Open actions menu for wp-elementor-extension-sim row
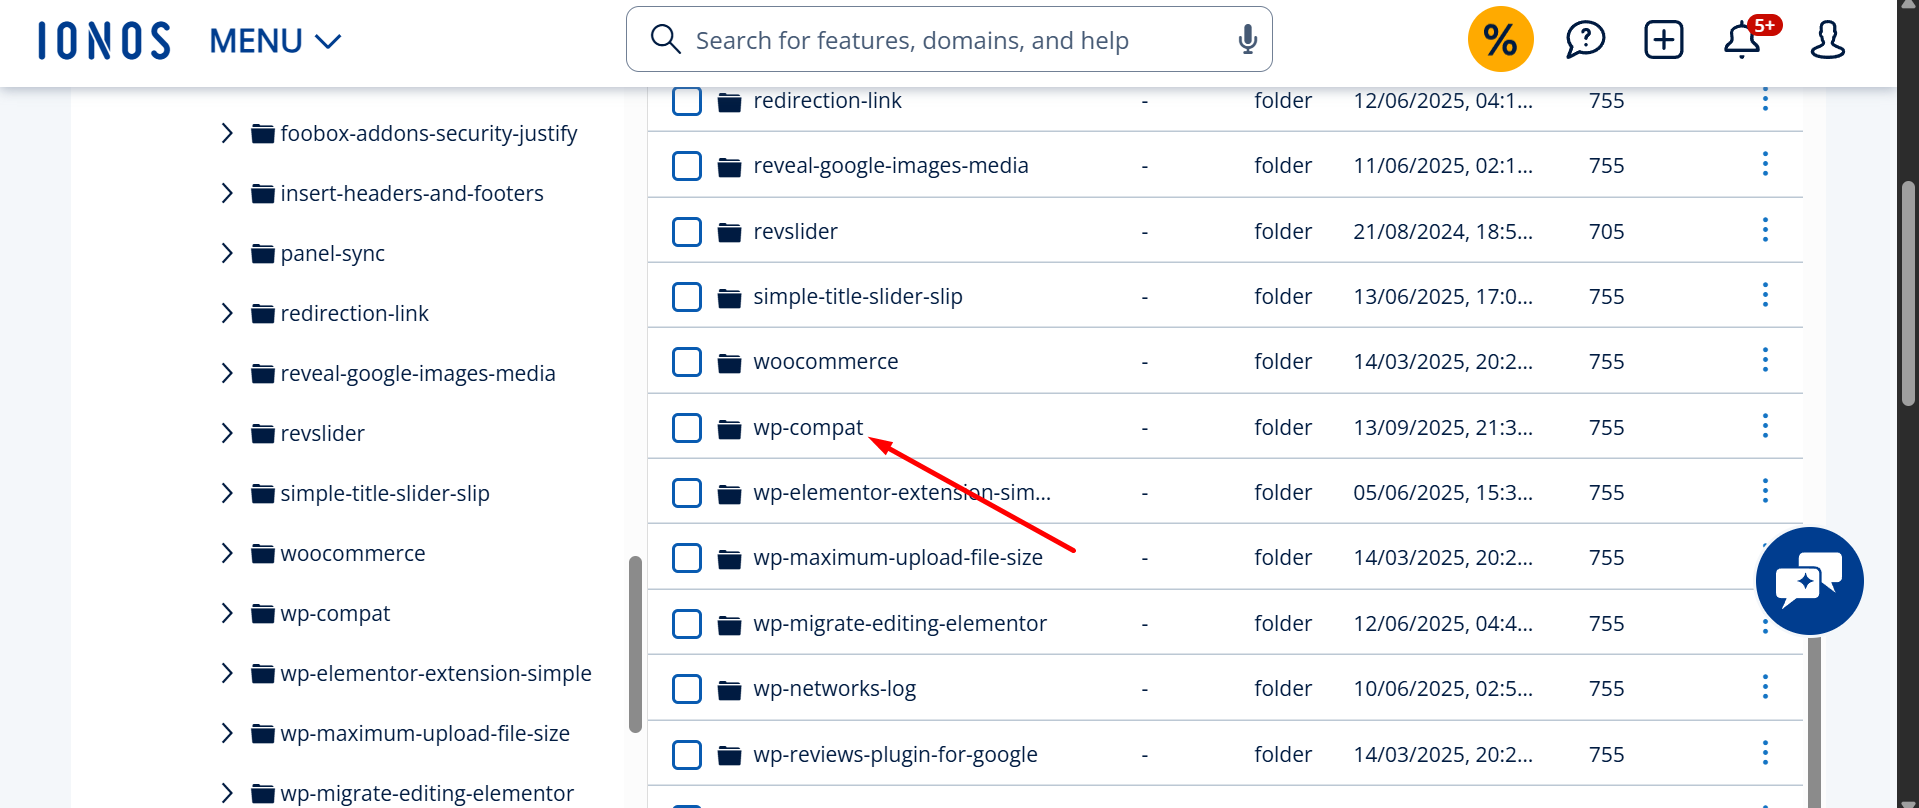Screen dimensions: 1919x808 pyautogui.click(x=1765, y=491)
